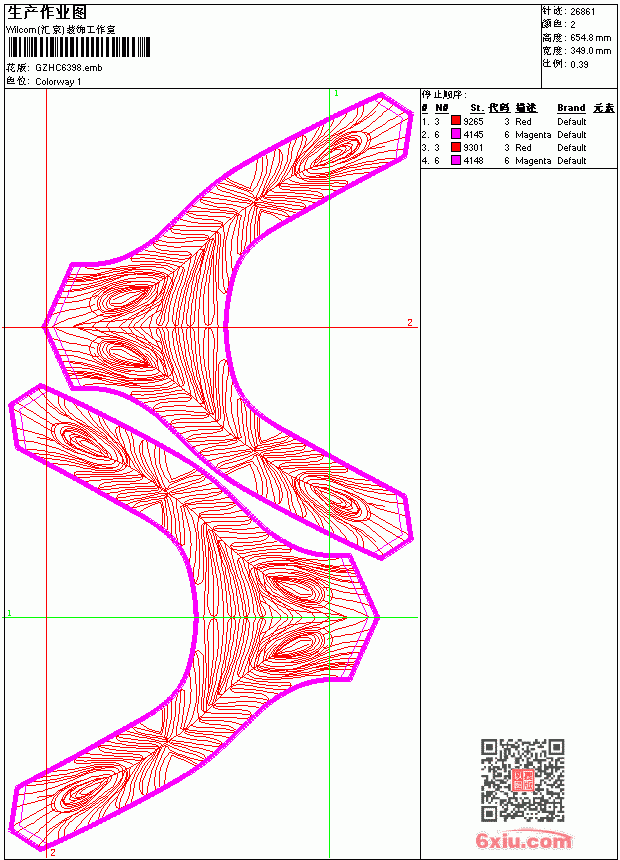Screen dimensions: 620x860
Task: Click the Brand column header
Action: coord(571,108)
